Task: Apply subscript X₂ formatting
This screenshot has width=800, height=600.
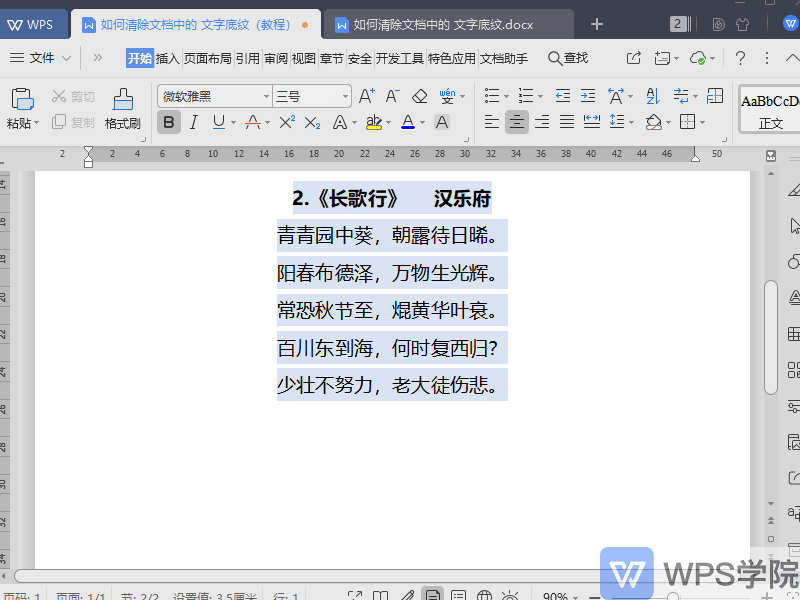Action: [x=312, y=122]
